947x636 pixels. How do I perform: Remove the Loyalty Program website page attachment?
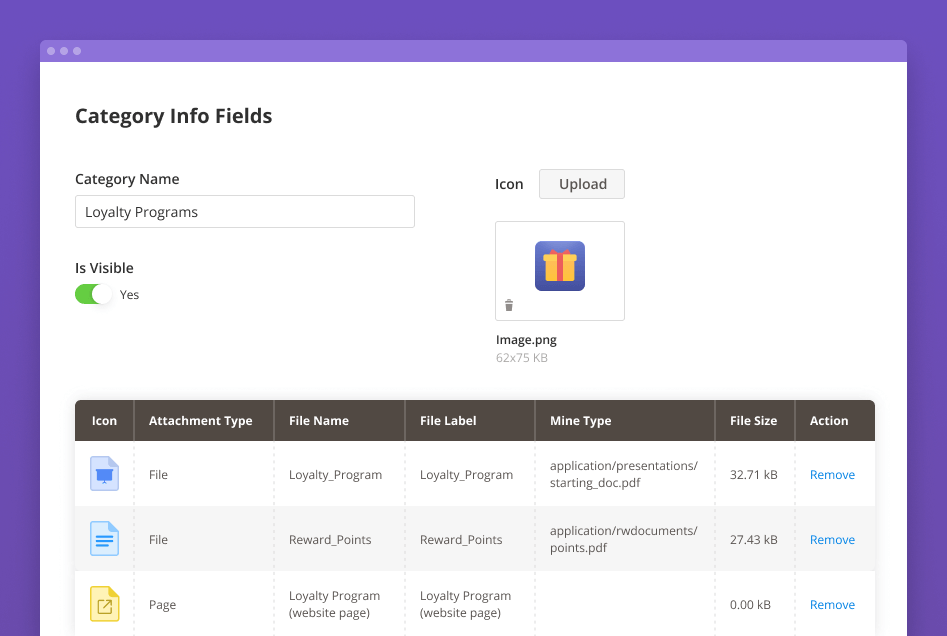tap(832, 604)
